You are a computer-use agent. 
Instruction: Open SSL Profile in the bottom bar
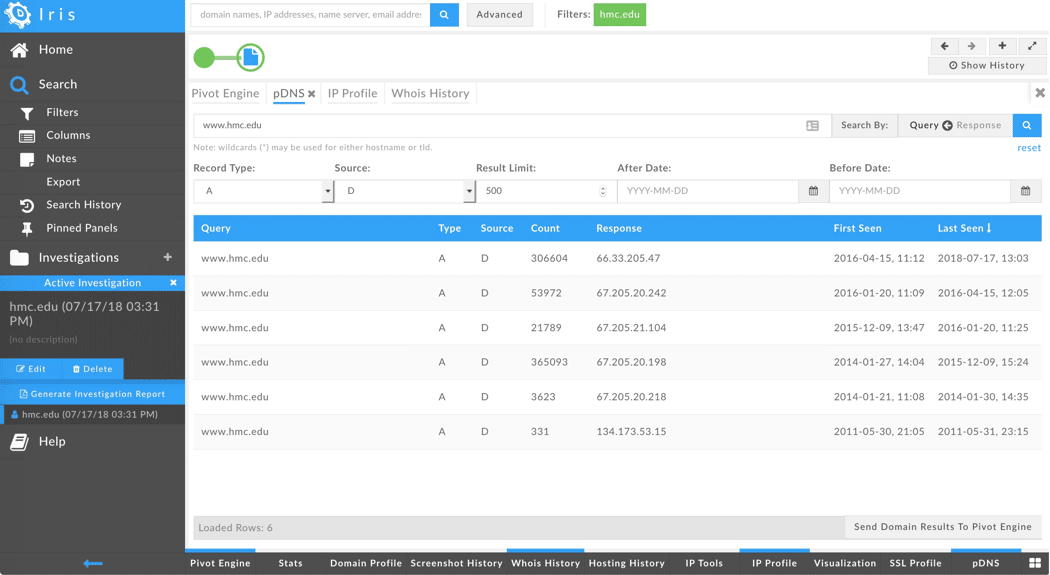915,563
